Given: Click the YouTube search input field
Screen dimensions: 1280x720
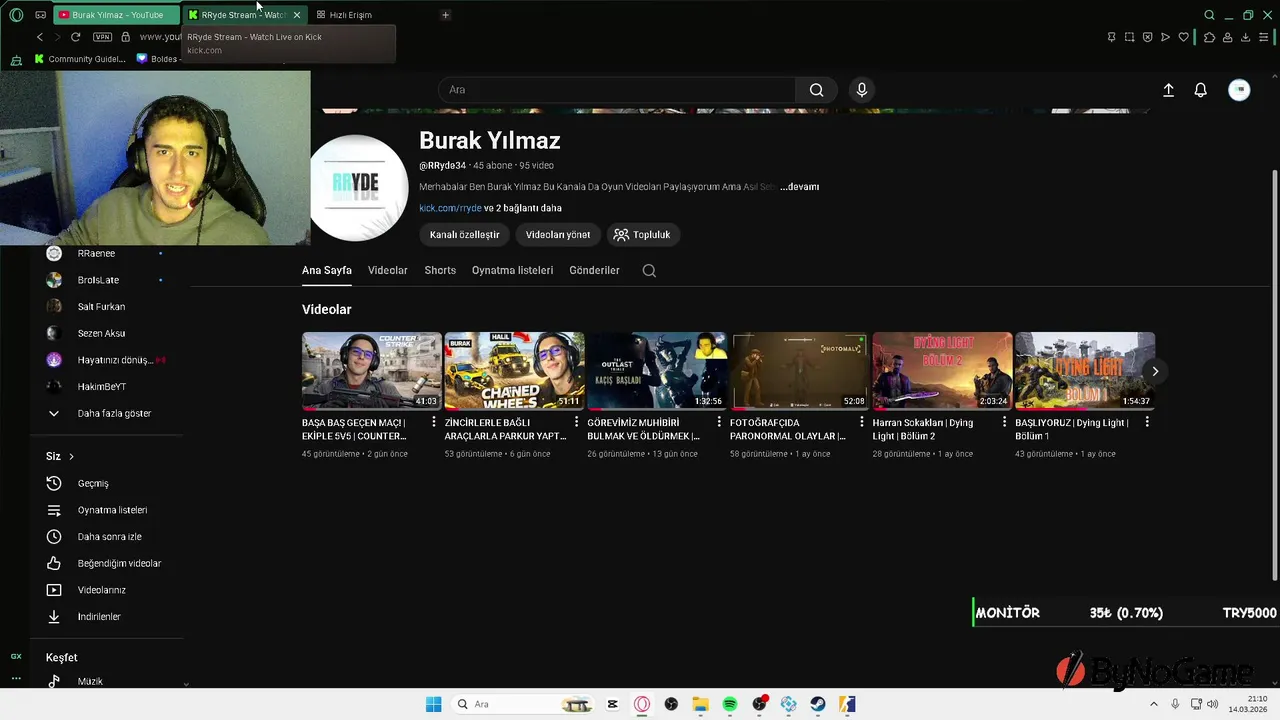Looking at the screenshot, I should [x=617, y=90].
